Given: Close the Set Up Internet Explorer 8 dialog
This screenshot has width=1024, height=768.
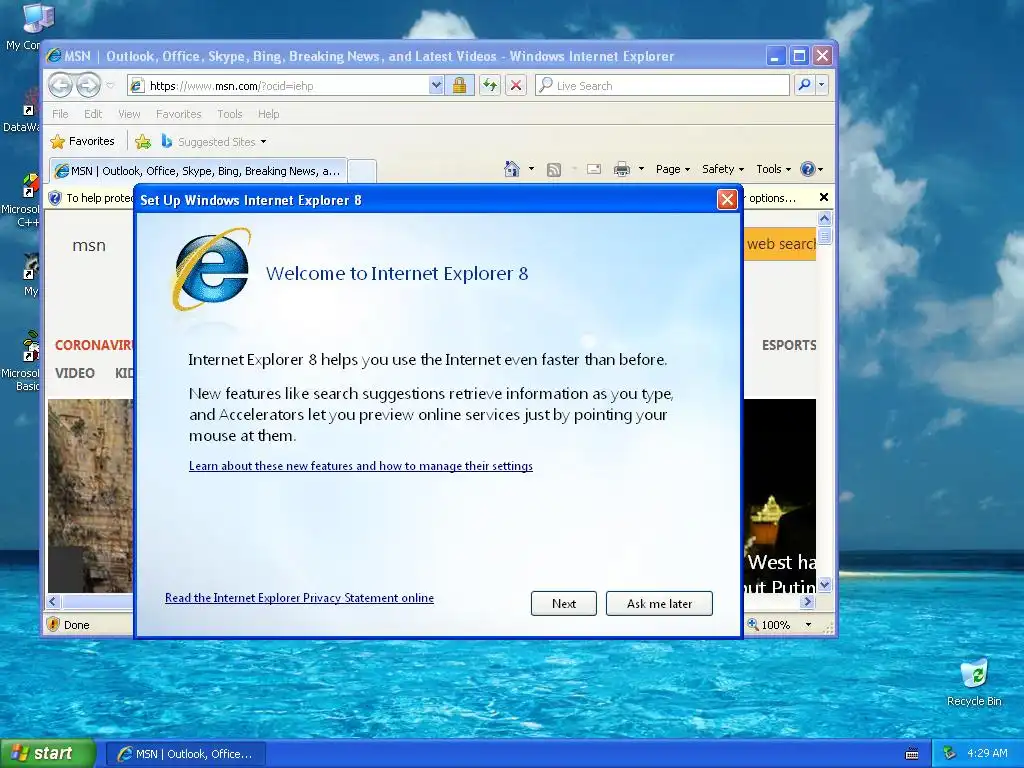Looking at the screenshot, I should tap(727, 200).
